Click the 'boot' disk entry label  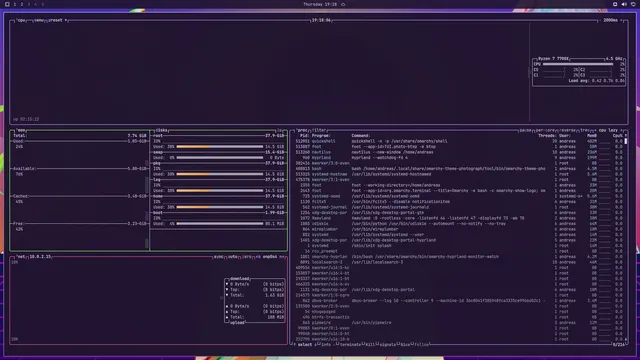158,213
